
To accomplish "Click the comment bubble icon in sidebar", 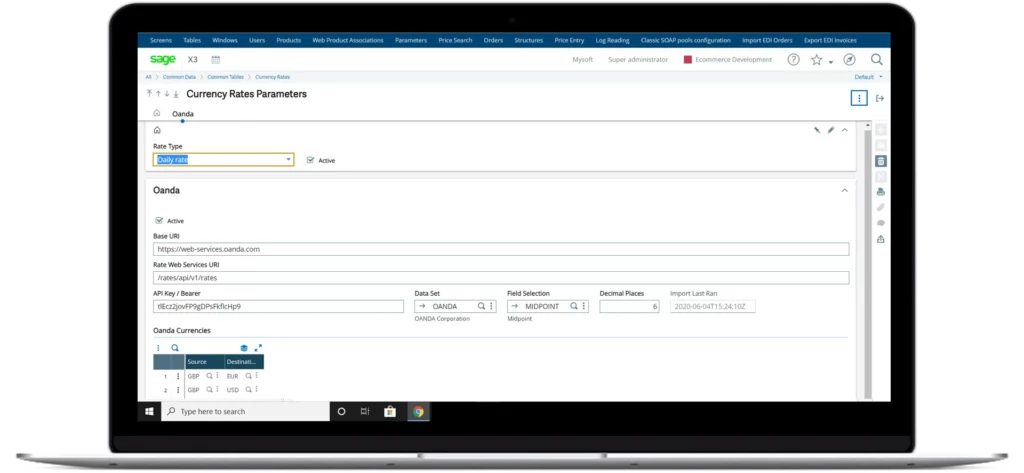I will coord(881,223).
